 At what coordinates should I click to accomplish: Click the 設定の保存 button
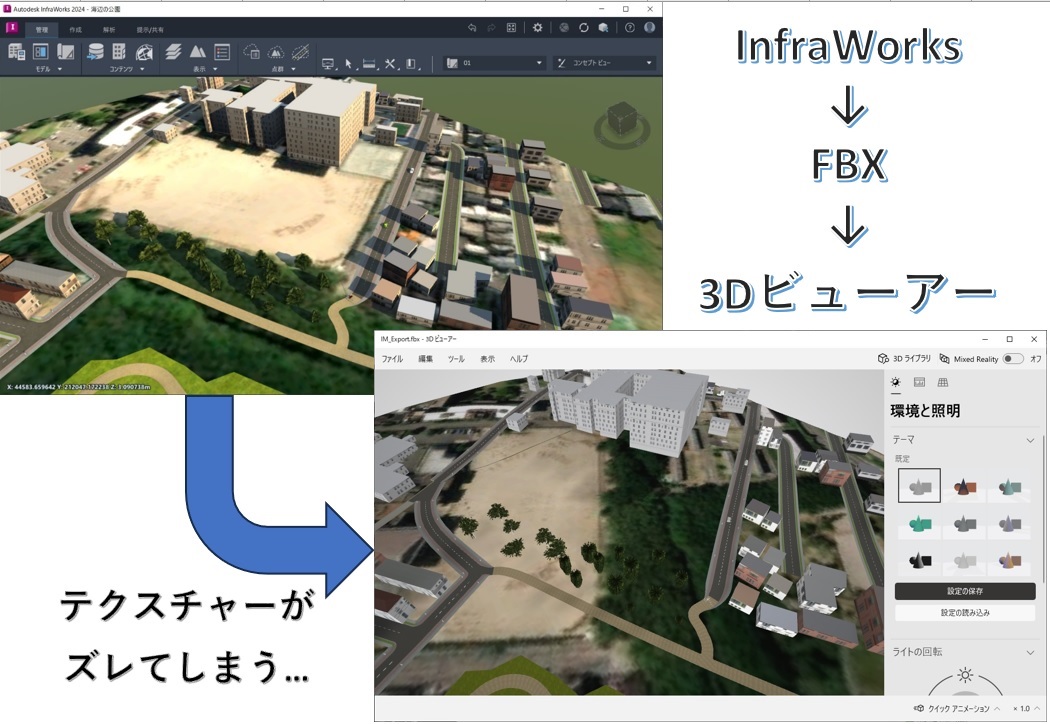(965, 591)
